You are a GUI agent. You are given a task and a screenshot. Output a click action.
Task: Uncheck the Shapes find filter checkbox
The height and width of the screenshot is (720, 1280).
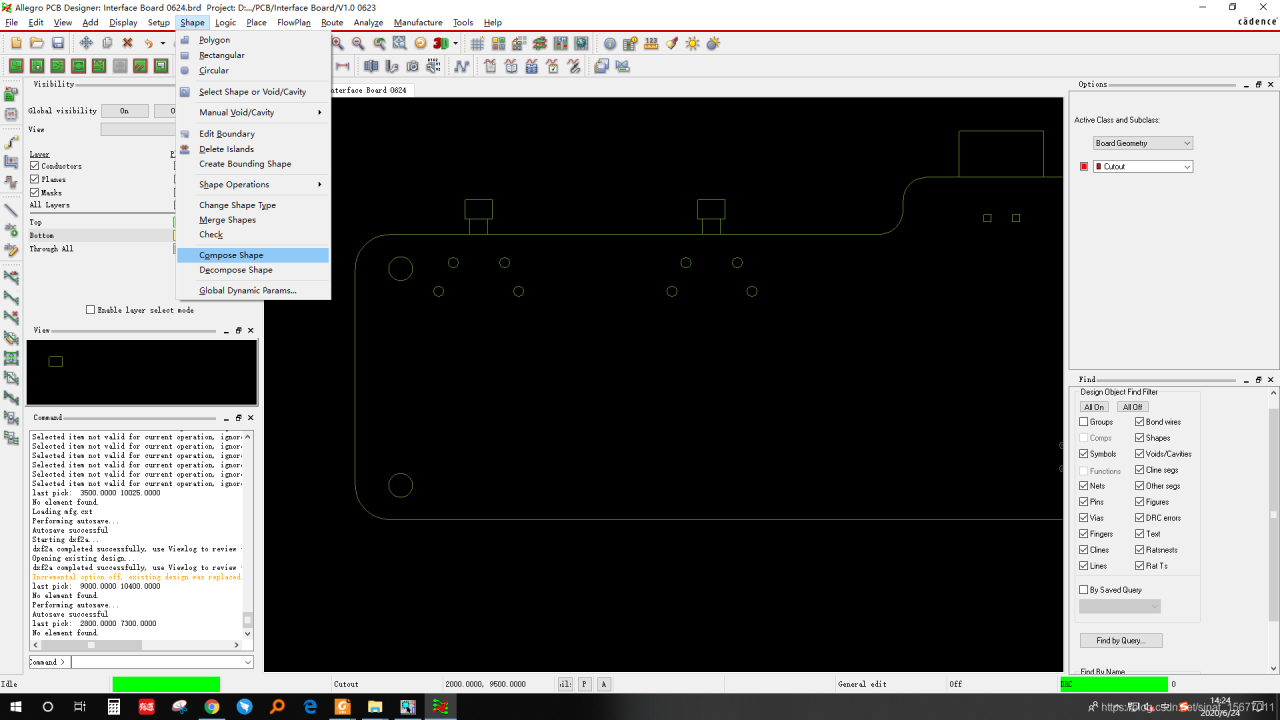pyautogui.click(x=1140, y=438)
